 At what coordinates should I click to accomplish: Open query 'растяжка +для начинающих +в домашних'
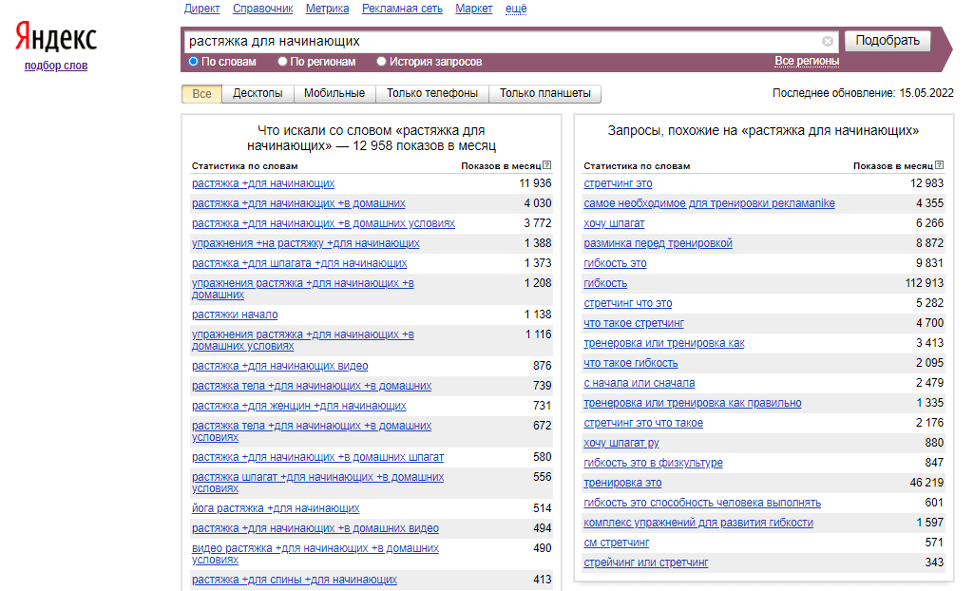pos(299,203)
